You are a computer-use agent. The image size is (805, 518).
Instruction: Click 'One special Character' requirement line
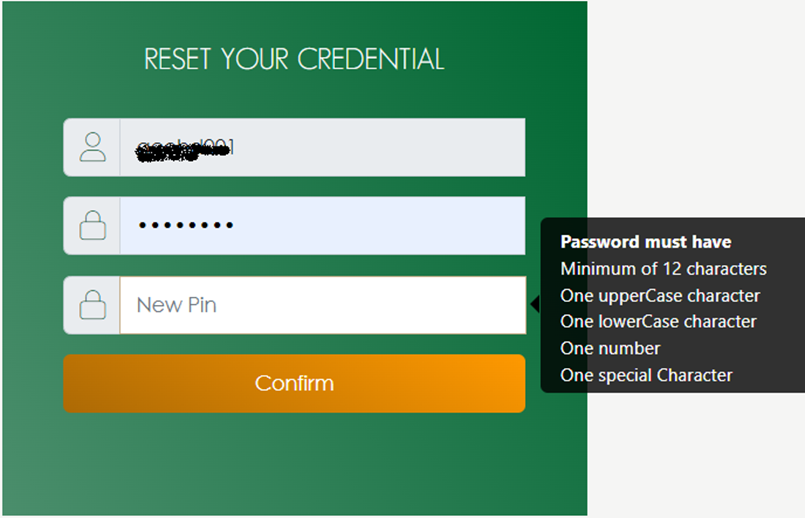(x=646, y=375)
